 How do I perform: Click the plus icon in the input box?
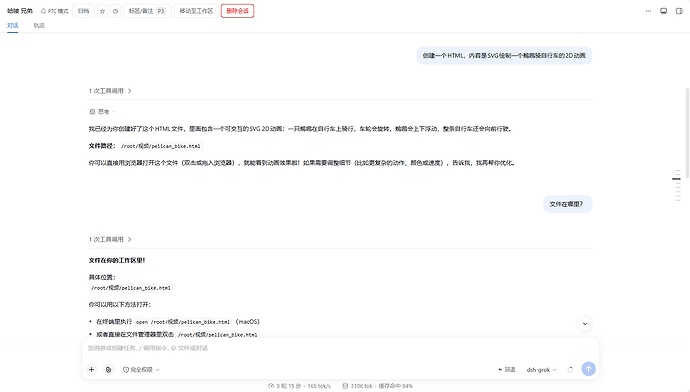pyautogui.click(x=92, y=370)
